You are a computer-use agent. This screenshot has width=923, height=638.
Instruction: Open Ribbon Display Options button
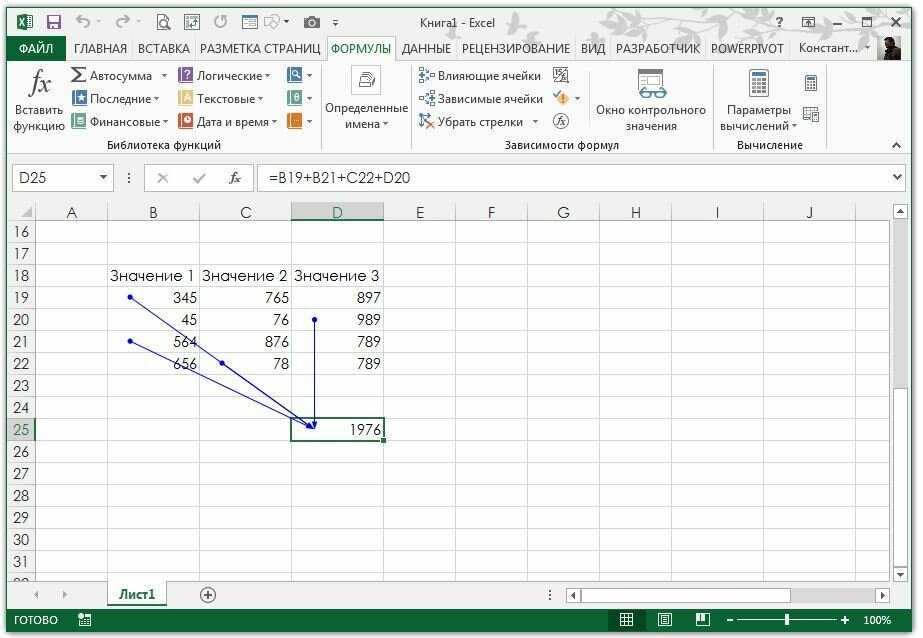point(808,22)
